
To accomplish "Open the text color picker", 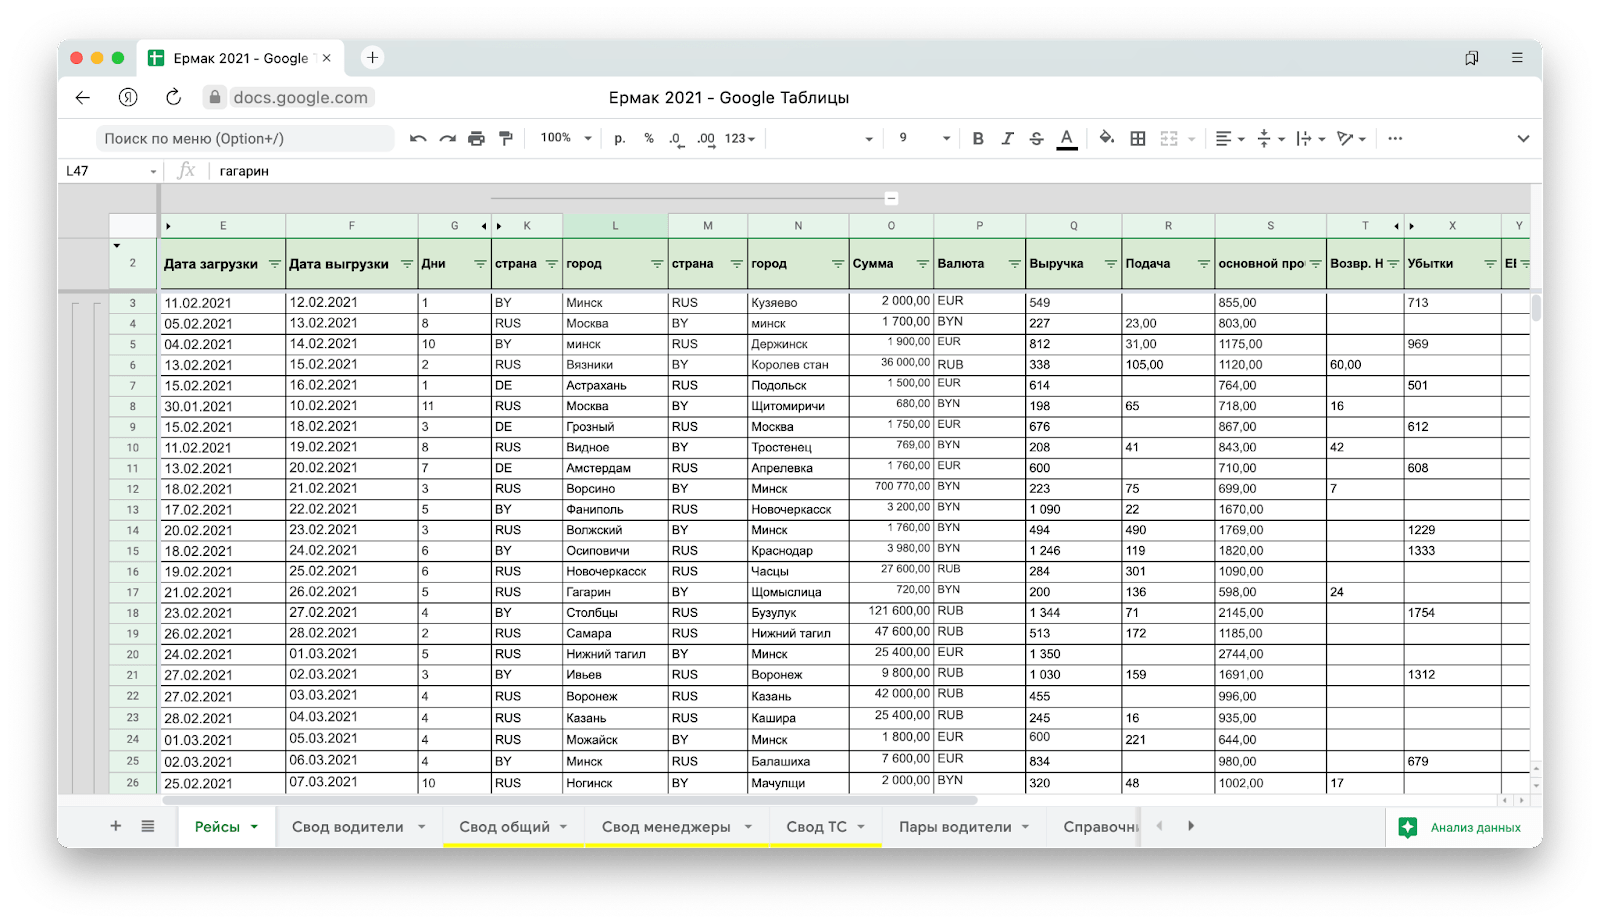I will [x=1067, y=139].
